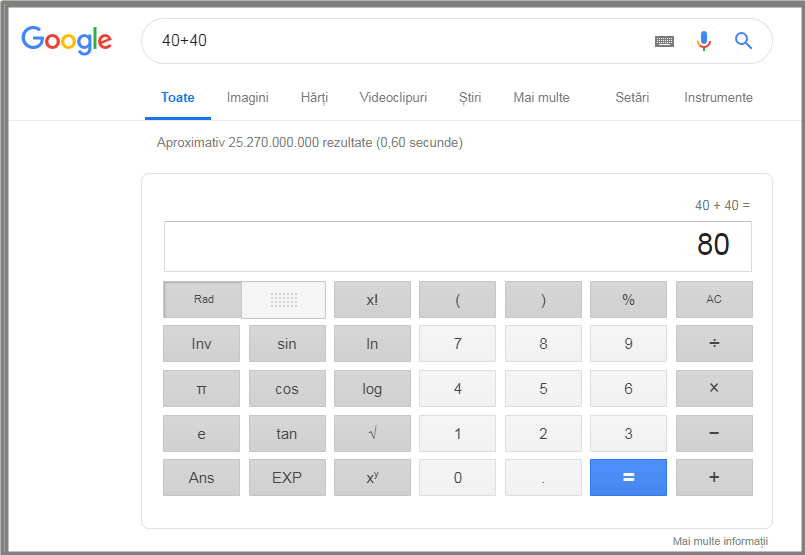Click the expression history 40 + 40 =

pos(722,205)
